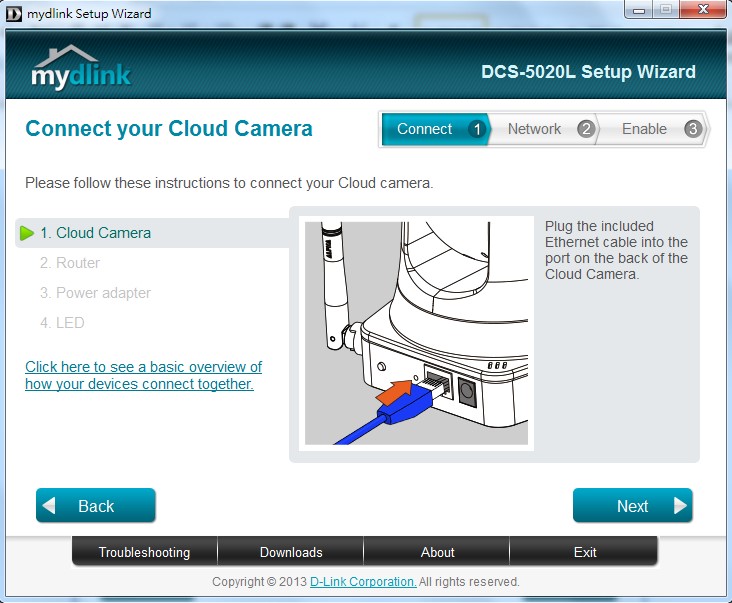Viewport: 732px width, 603px height.
Task: Click the camera Ethernet illustration
Action: (x=416, y=333)
